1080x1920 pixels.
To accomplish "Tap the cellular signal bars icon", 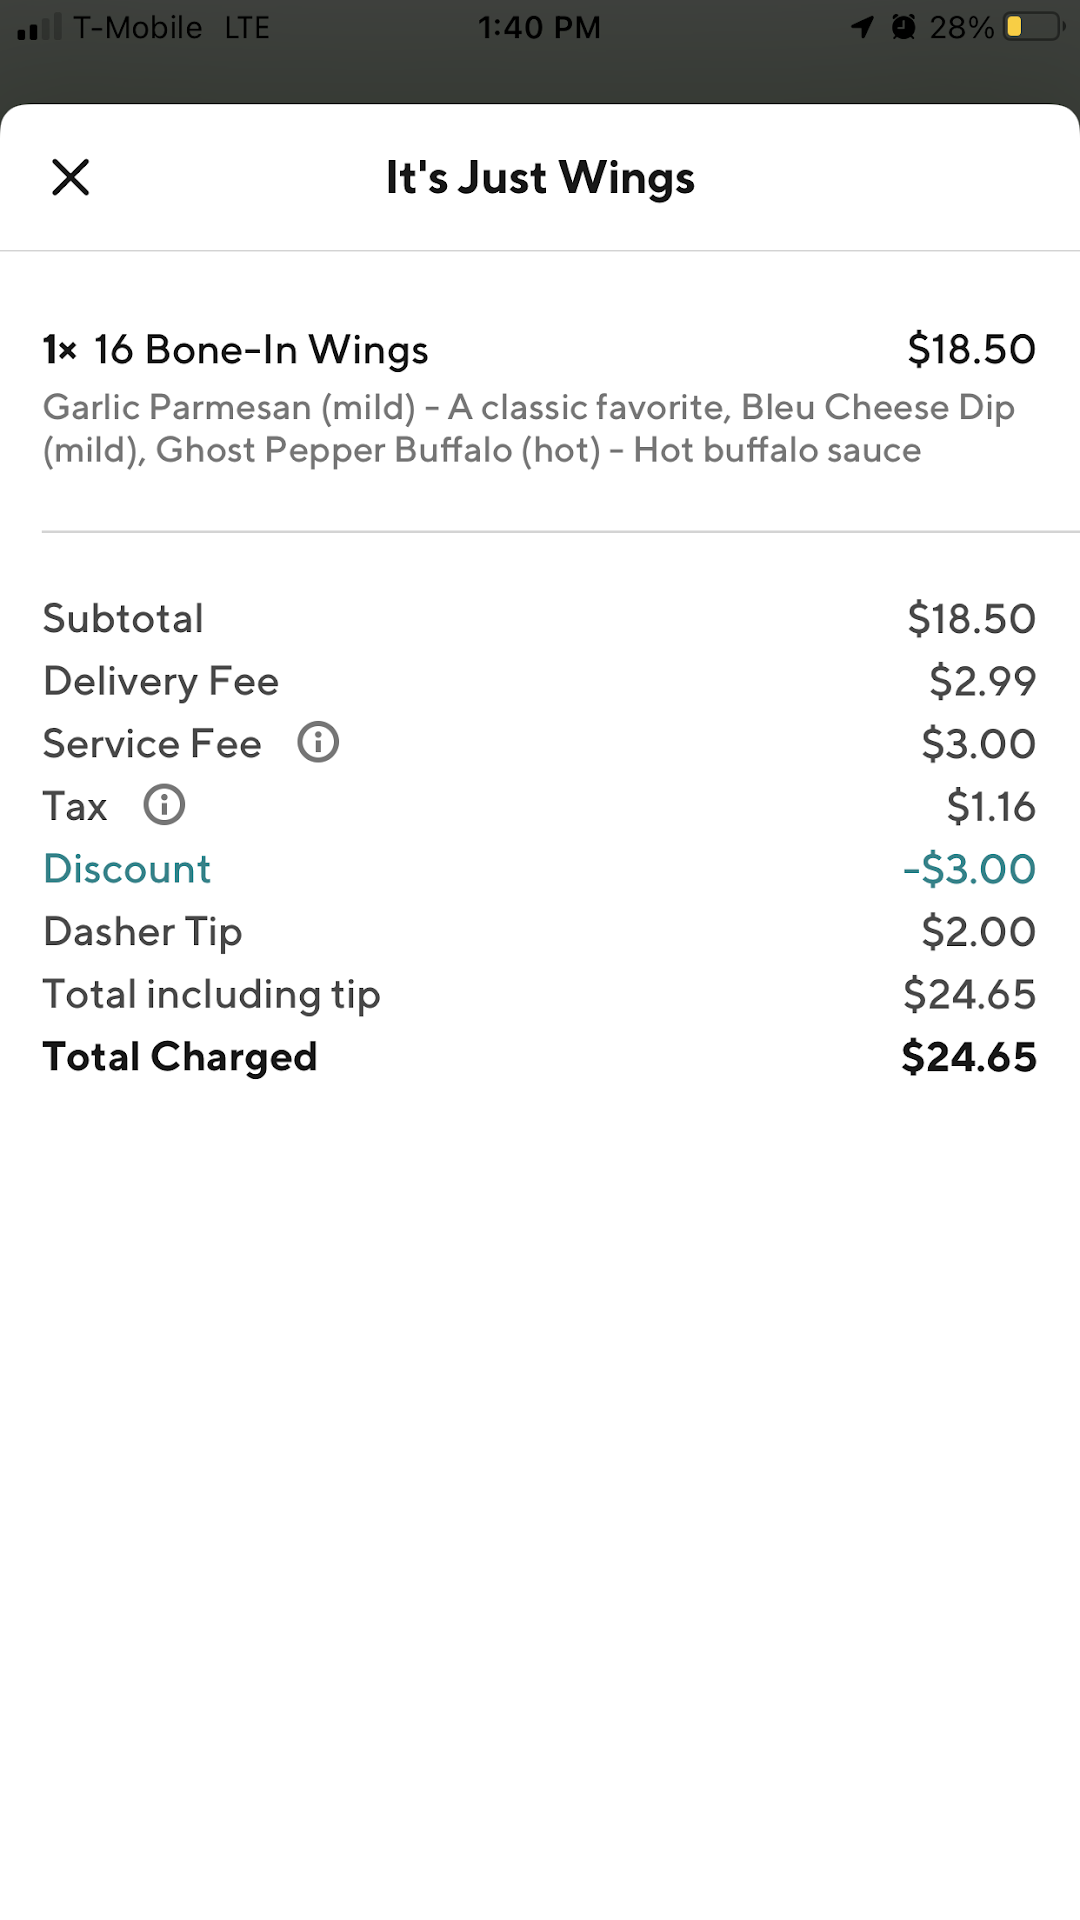I will point(40,27).
